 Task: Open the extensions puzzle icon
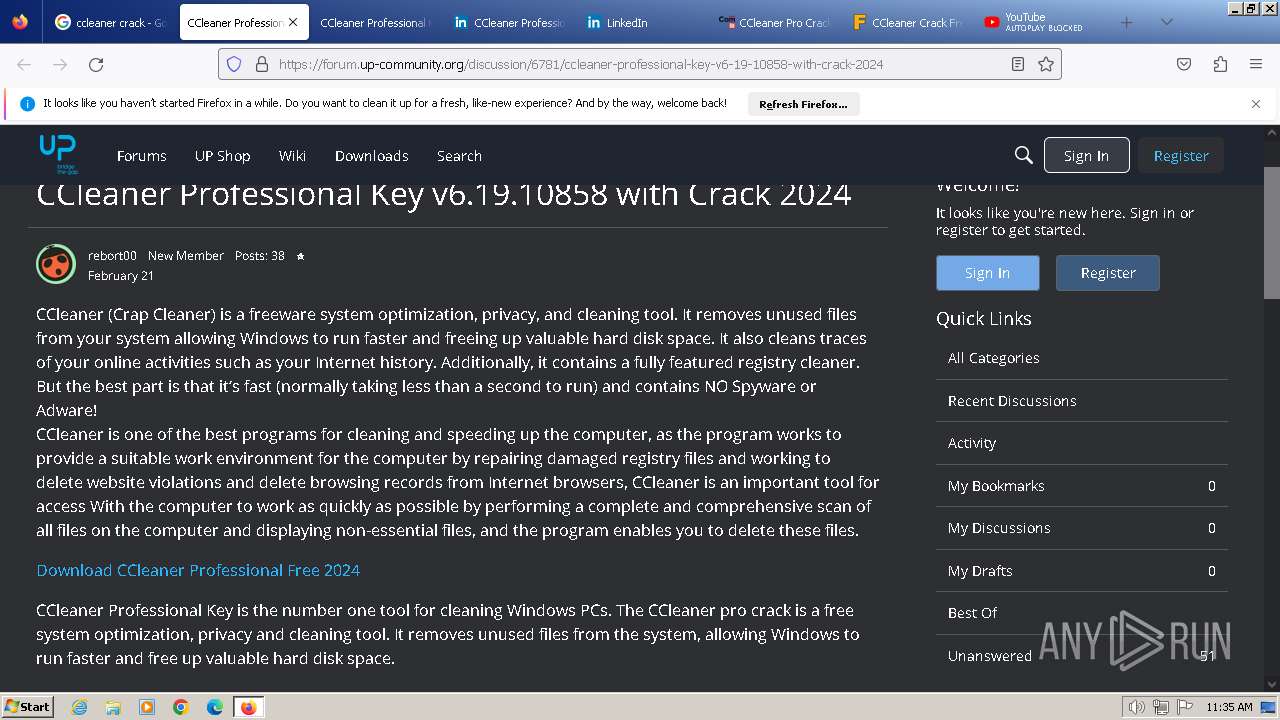click(x=1220, y=64)
